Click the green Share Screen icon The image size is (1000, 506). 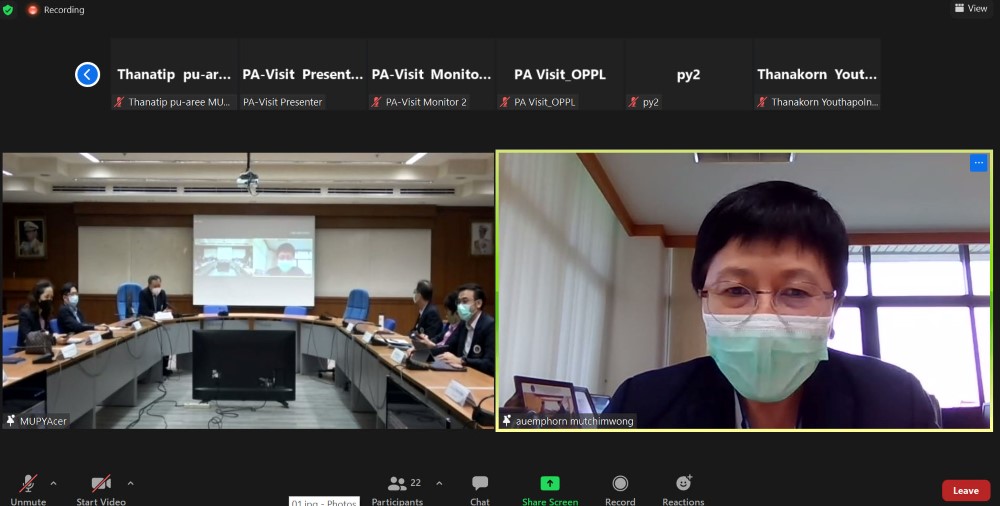point(550,485)
